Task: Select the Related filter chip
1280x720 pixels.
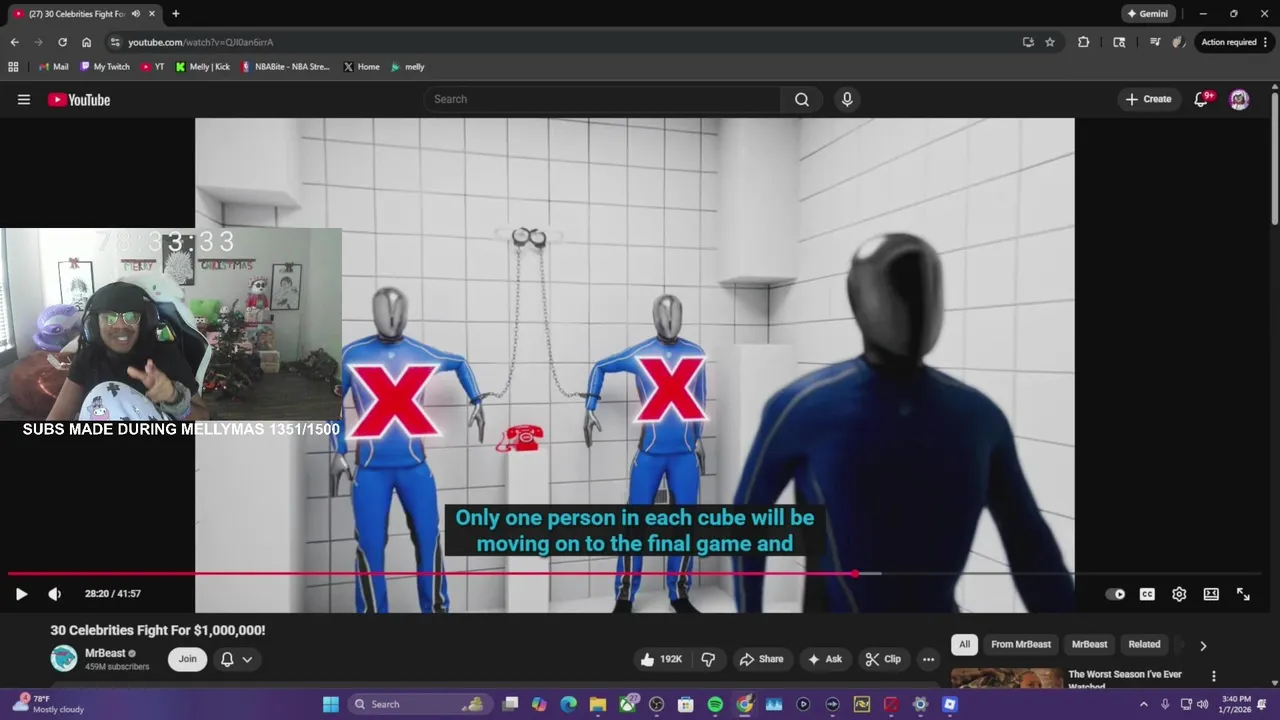Action: [x=1144, y=645]
